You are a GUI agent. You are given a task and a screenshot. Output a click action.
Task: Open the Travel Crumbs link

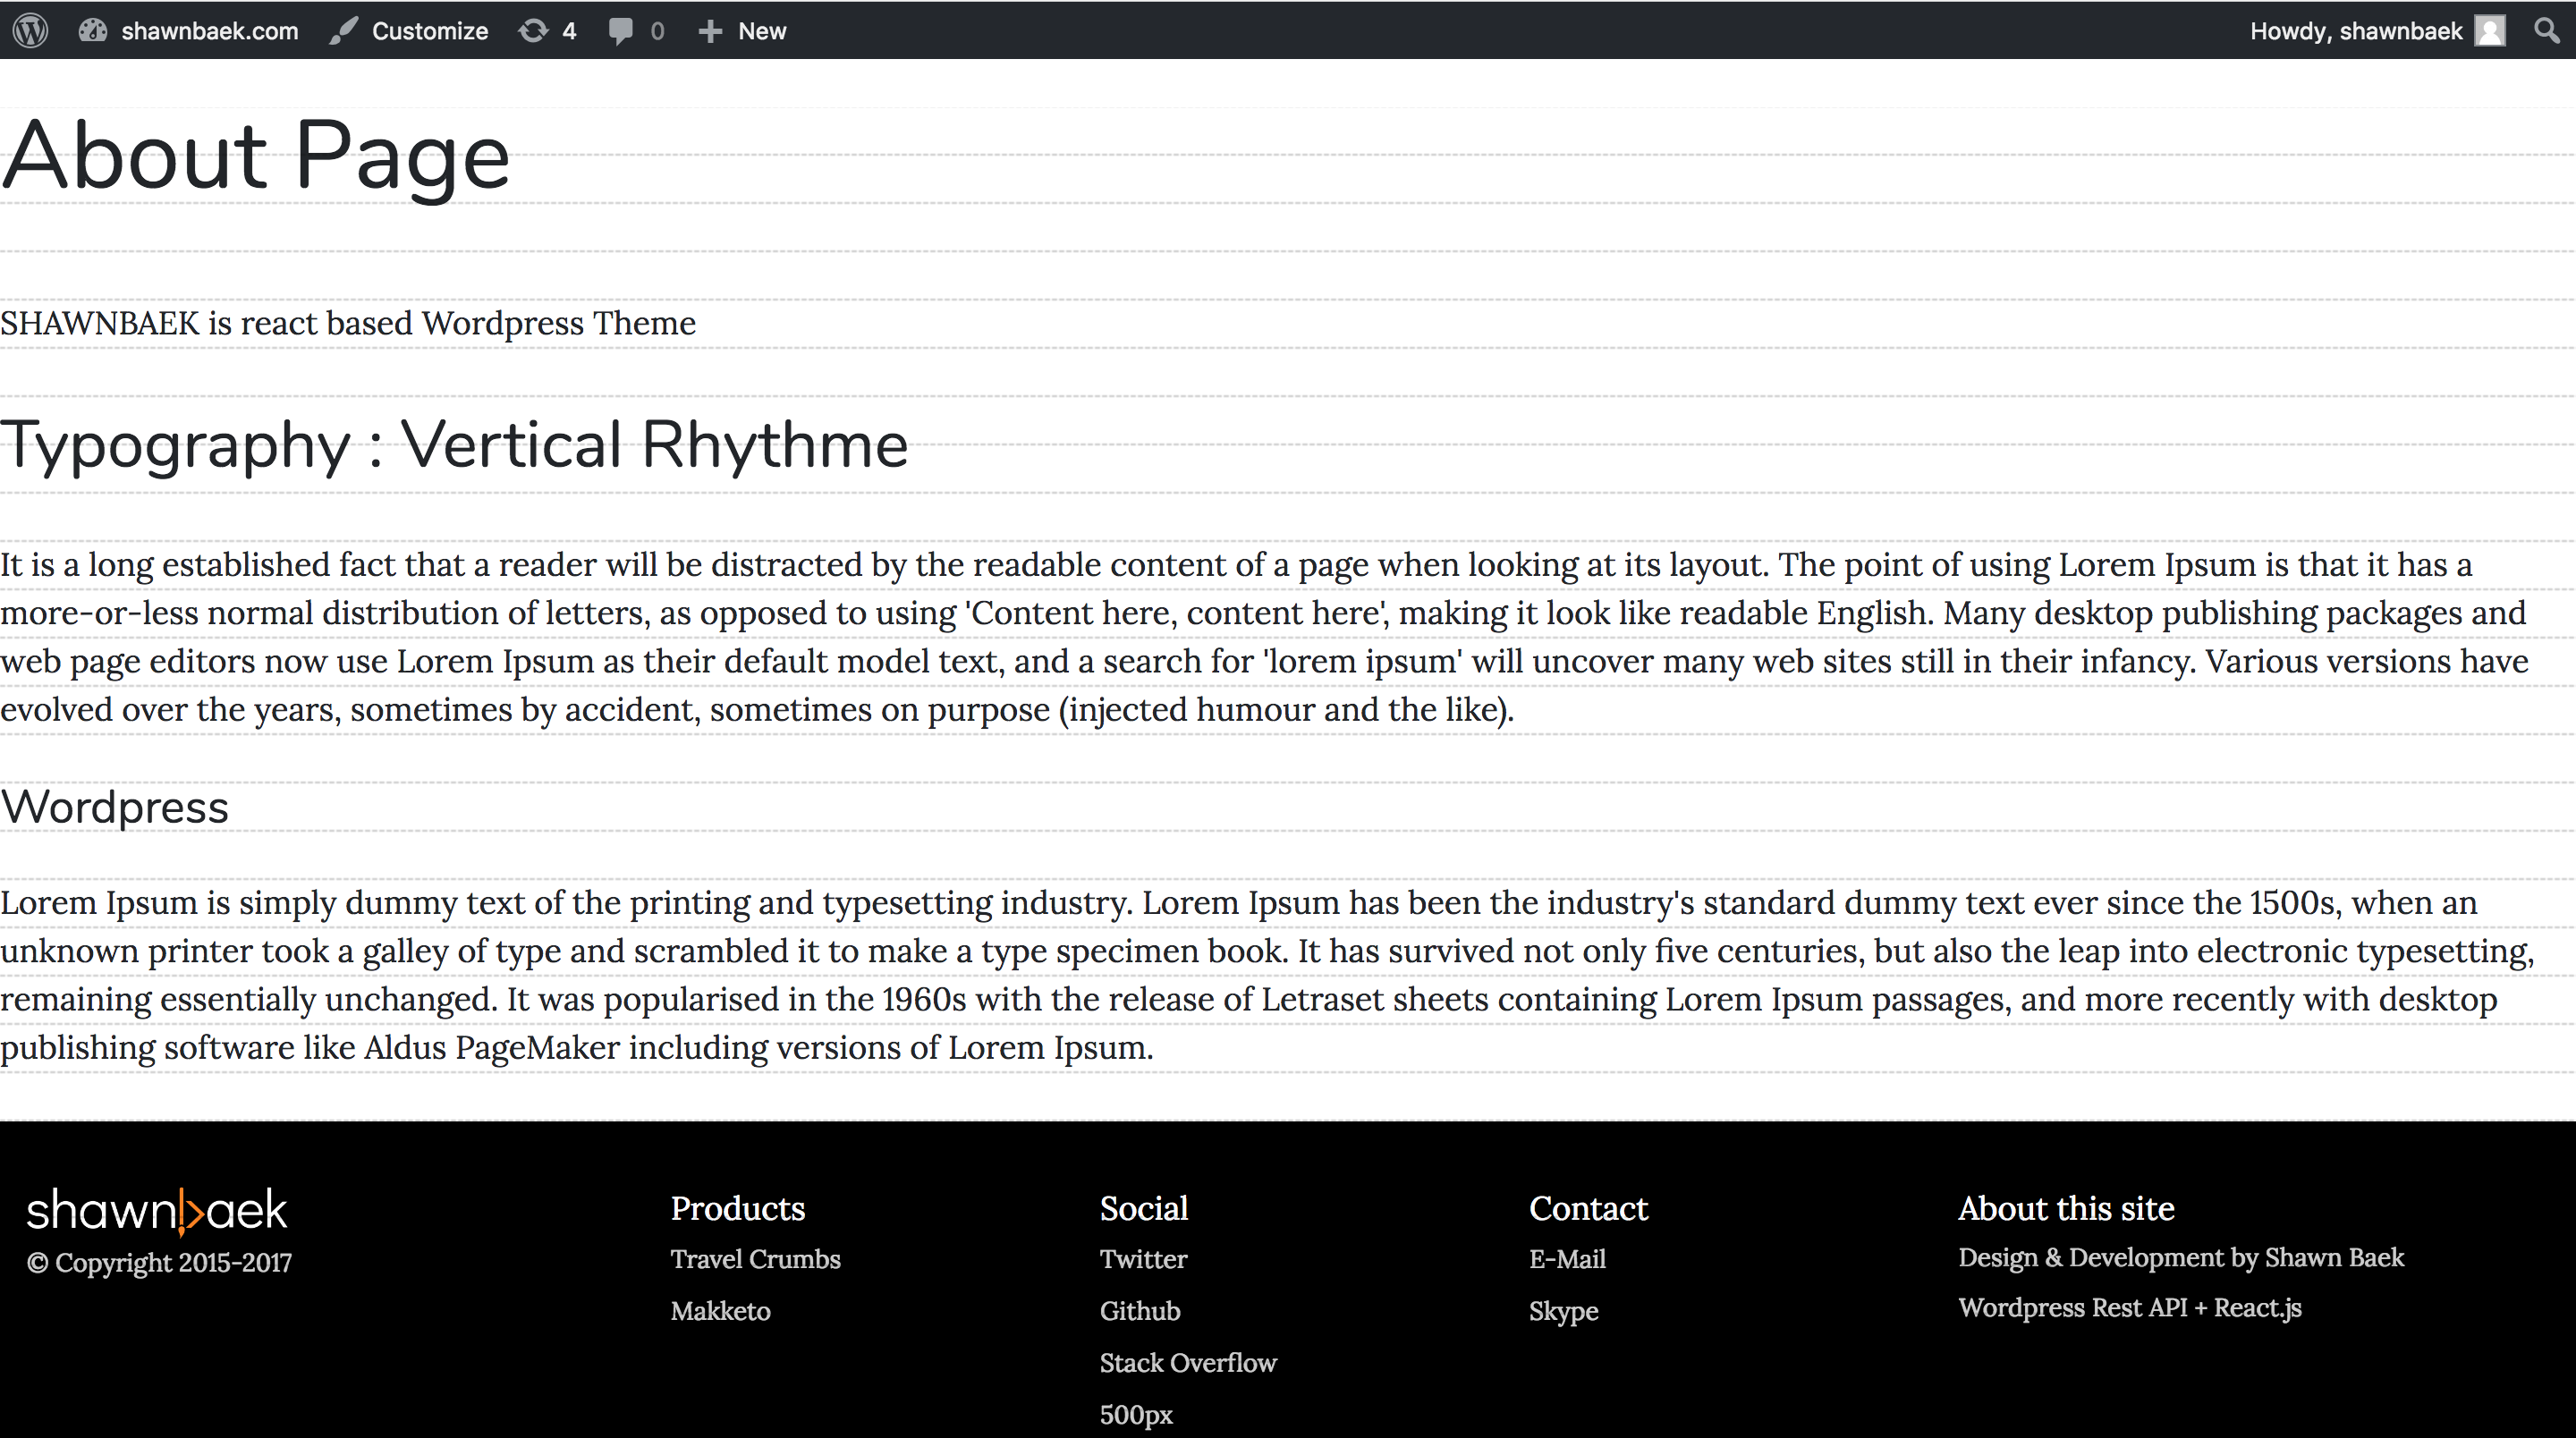coord(755,1259)
